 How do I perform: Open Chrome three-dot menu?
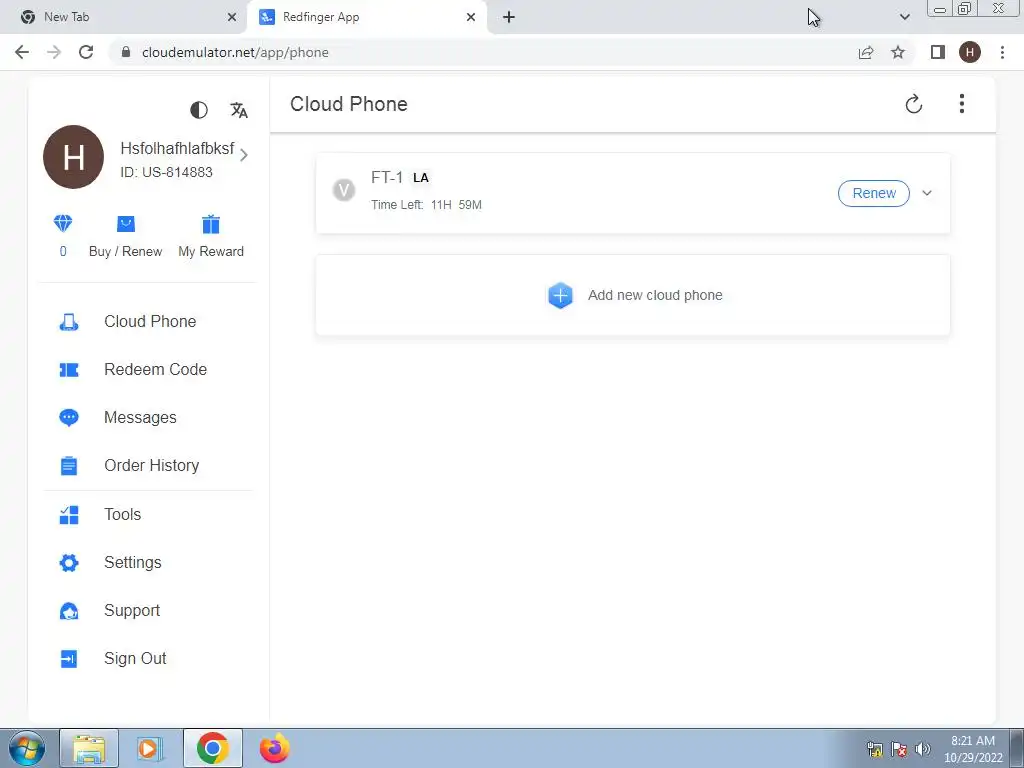coord(1002,52)
